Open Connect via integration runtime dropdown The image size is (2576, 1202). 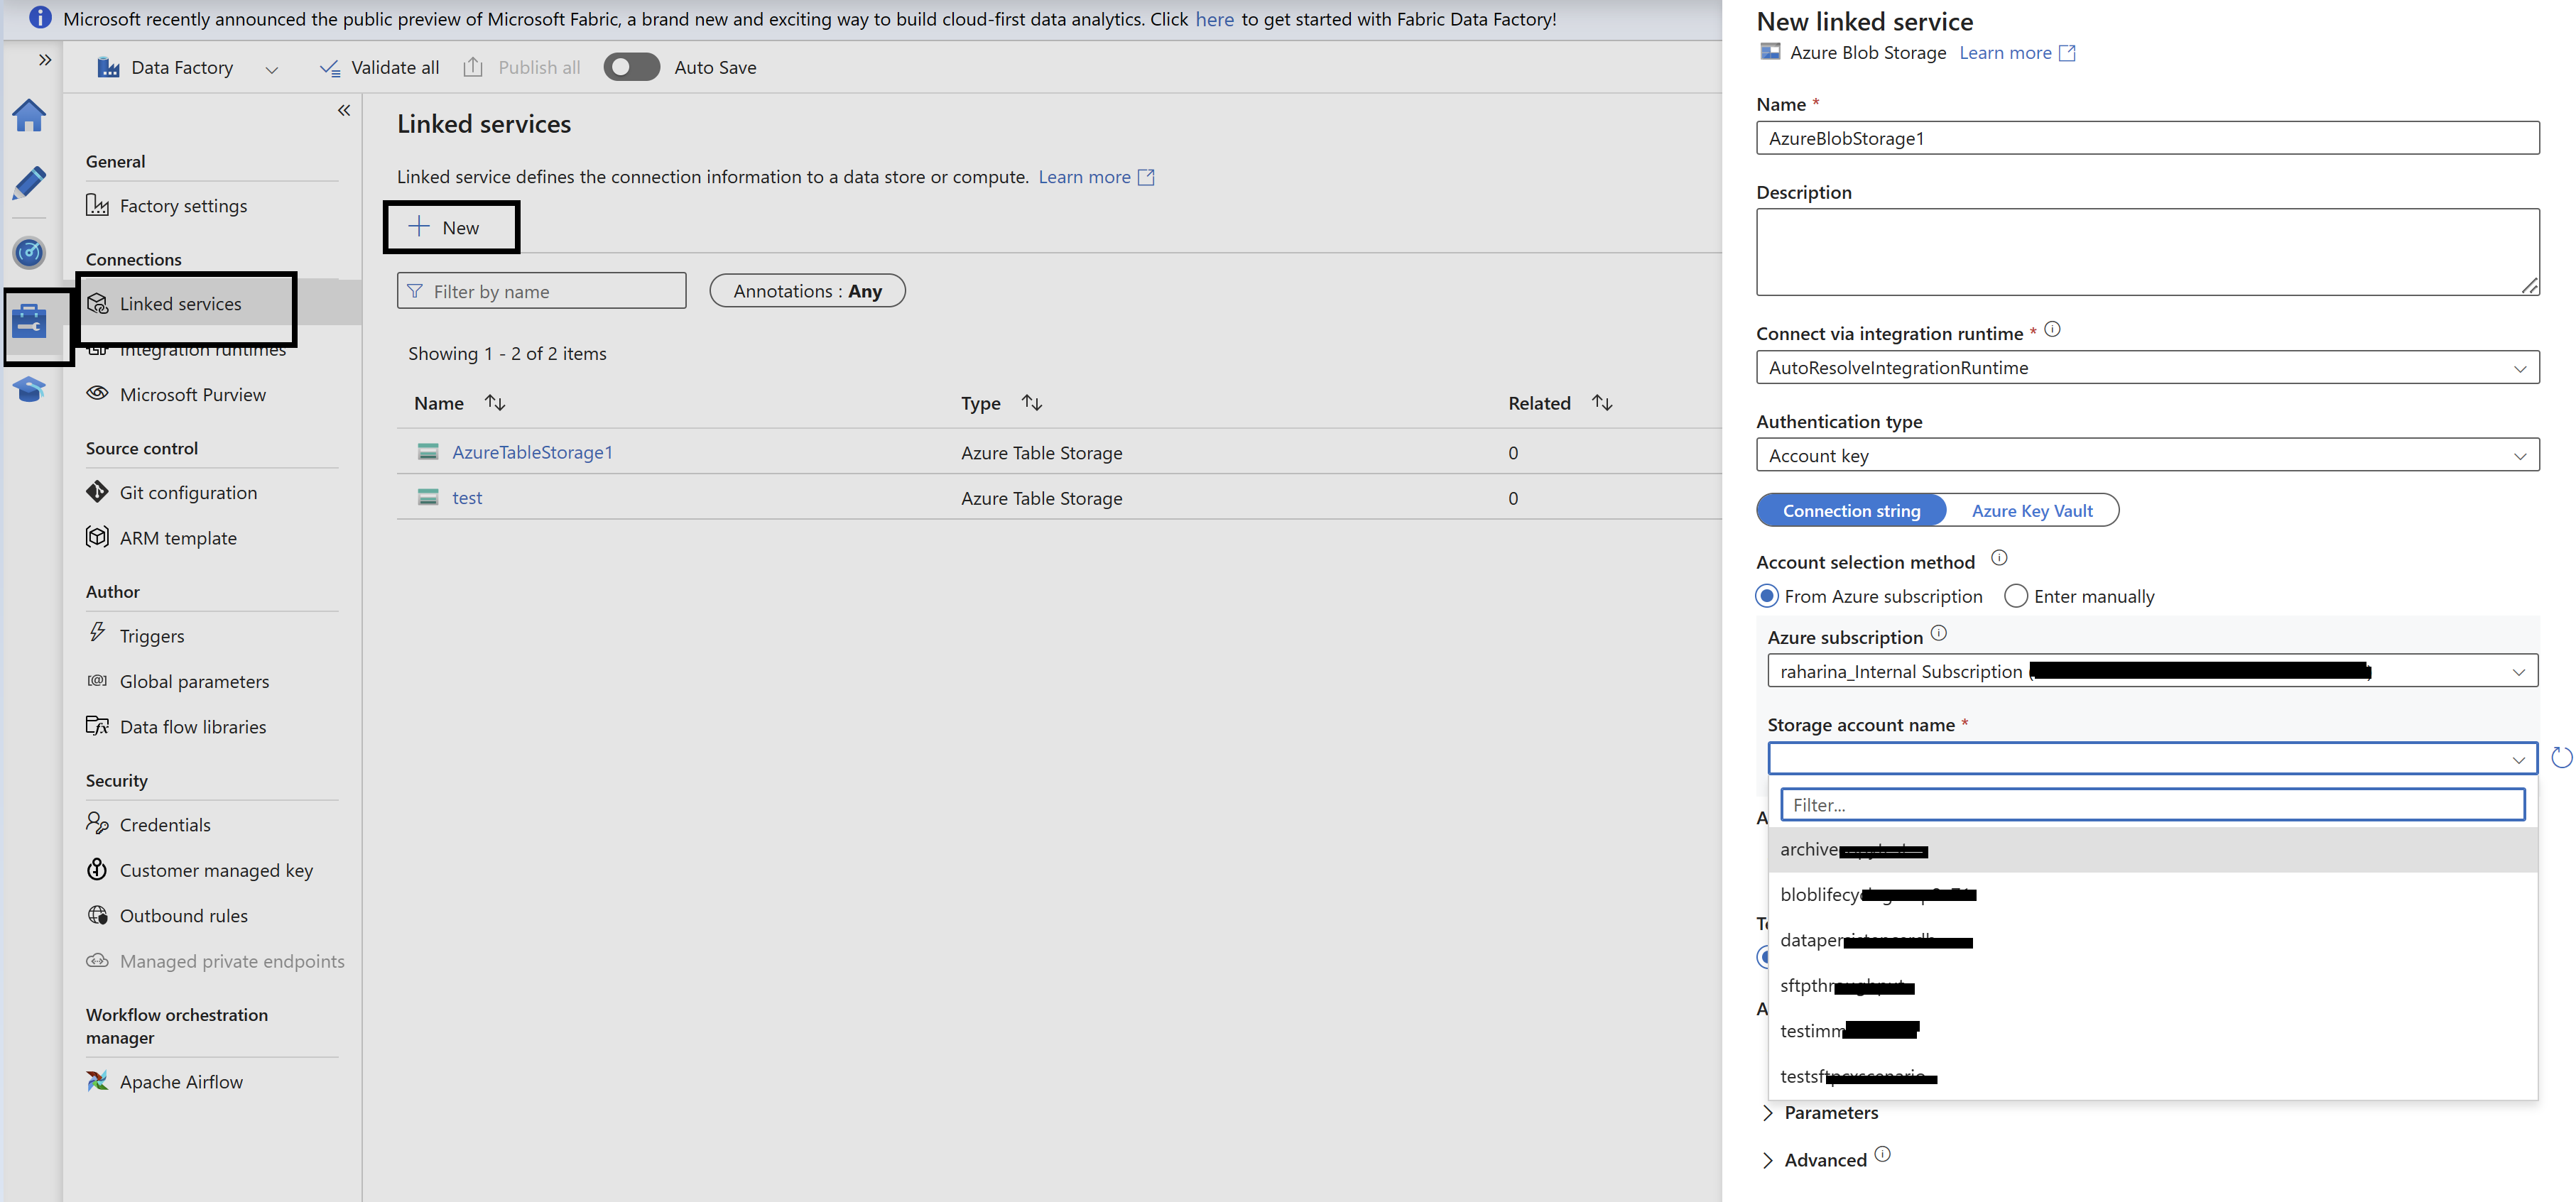coord(2147,368)
